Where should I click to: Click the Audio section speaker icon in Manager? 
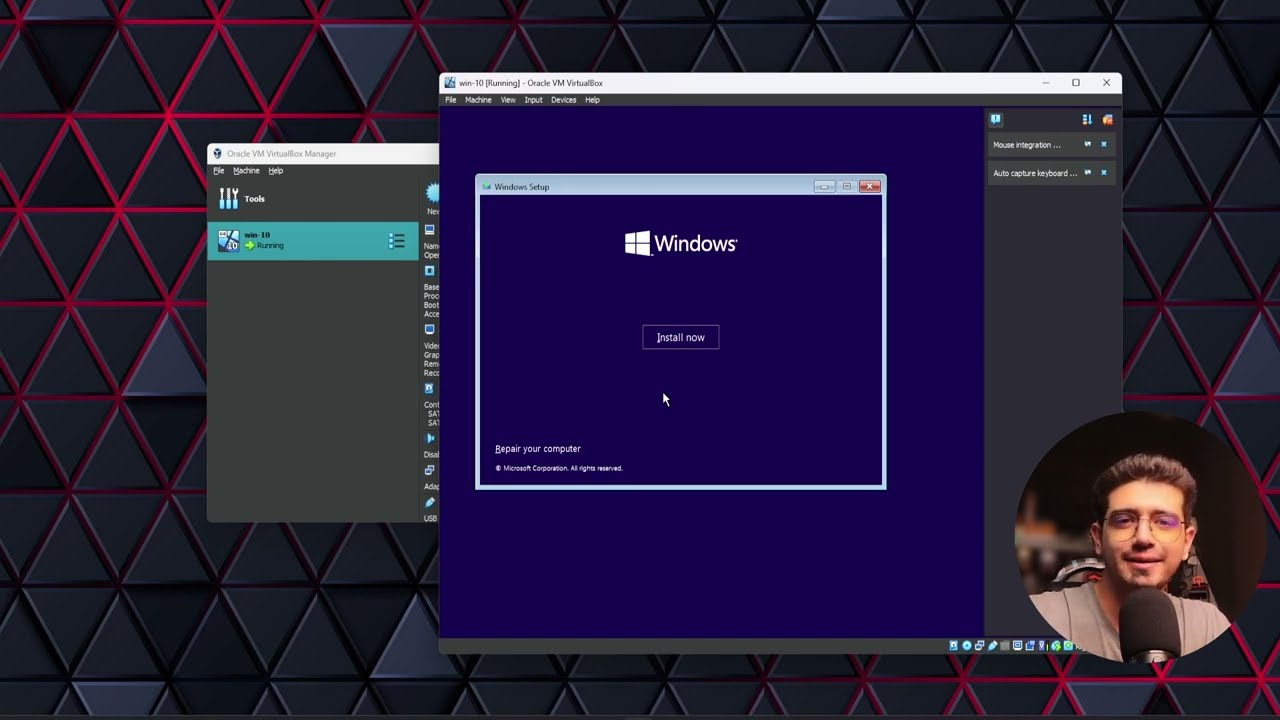pyautogui.click(x=431, y=438)
